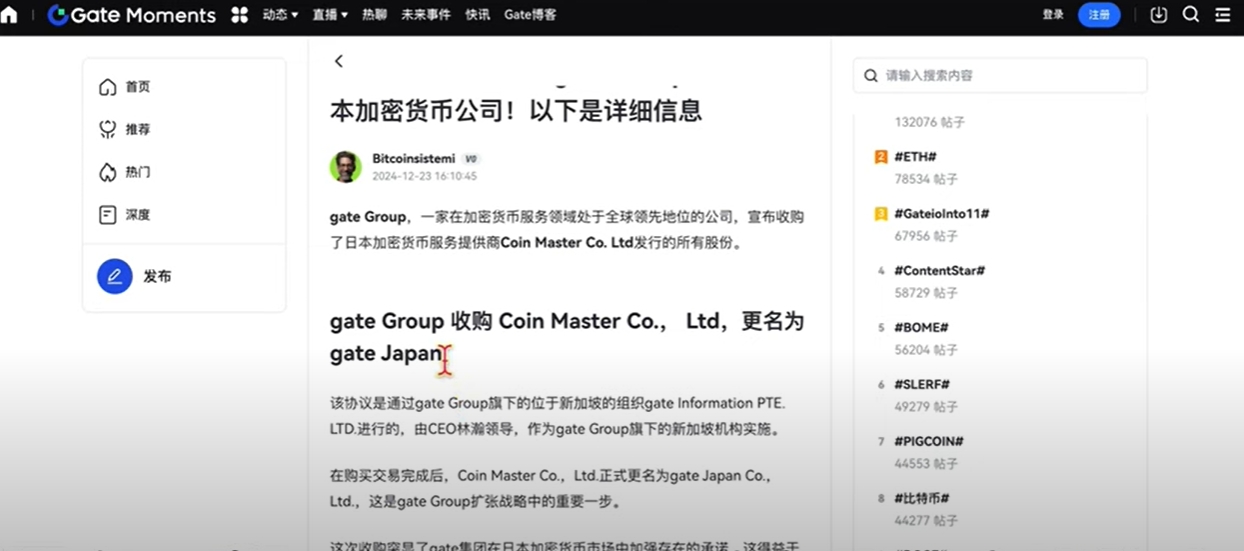Click the 132076 帖子 count
This screenshot has width=1244, height=551.
click(x=929, y=122)
